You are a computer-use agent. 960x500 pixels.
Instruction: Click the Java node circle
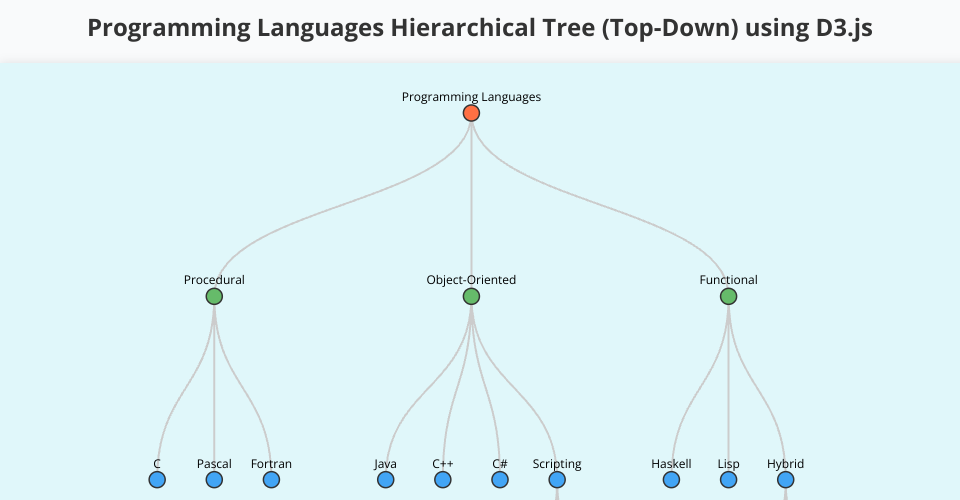point(386,480)
